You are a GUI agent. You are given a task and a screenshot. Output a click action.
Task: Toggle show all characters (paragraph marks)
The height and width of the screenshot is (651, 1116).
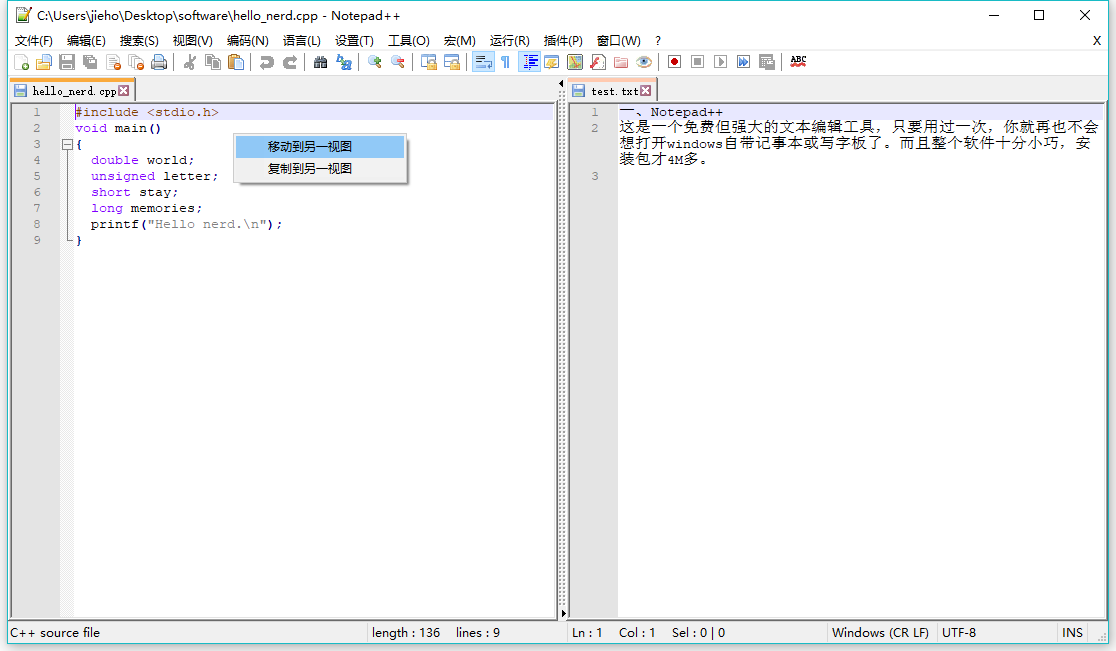(x=505, y=61)
